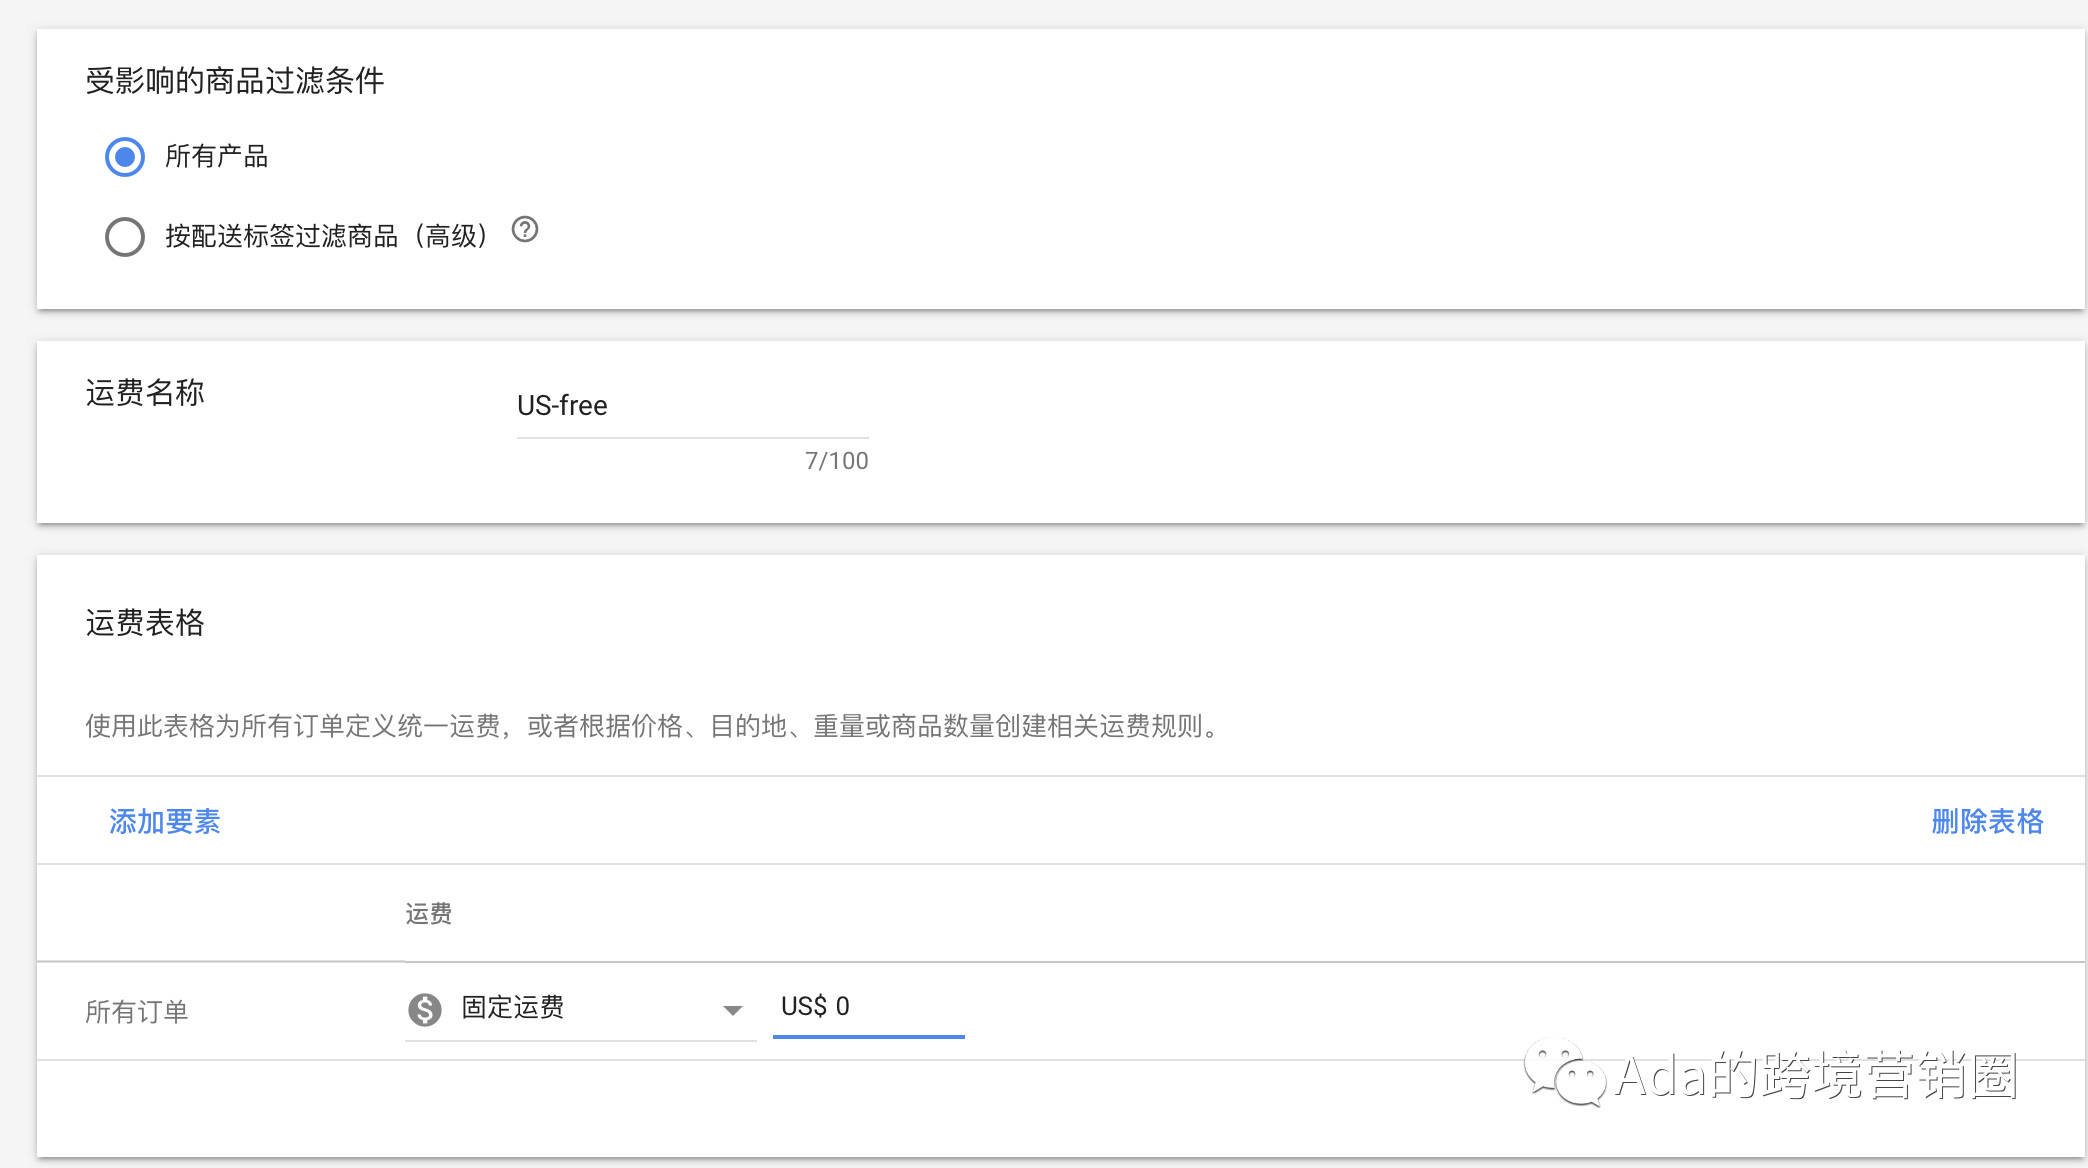
Task: Click the 运费表格 section heading
Action: point(145,623)
